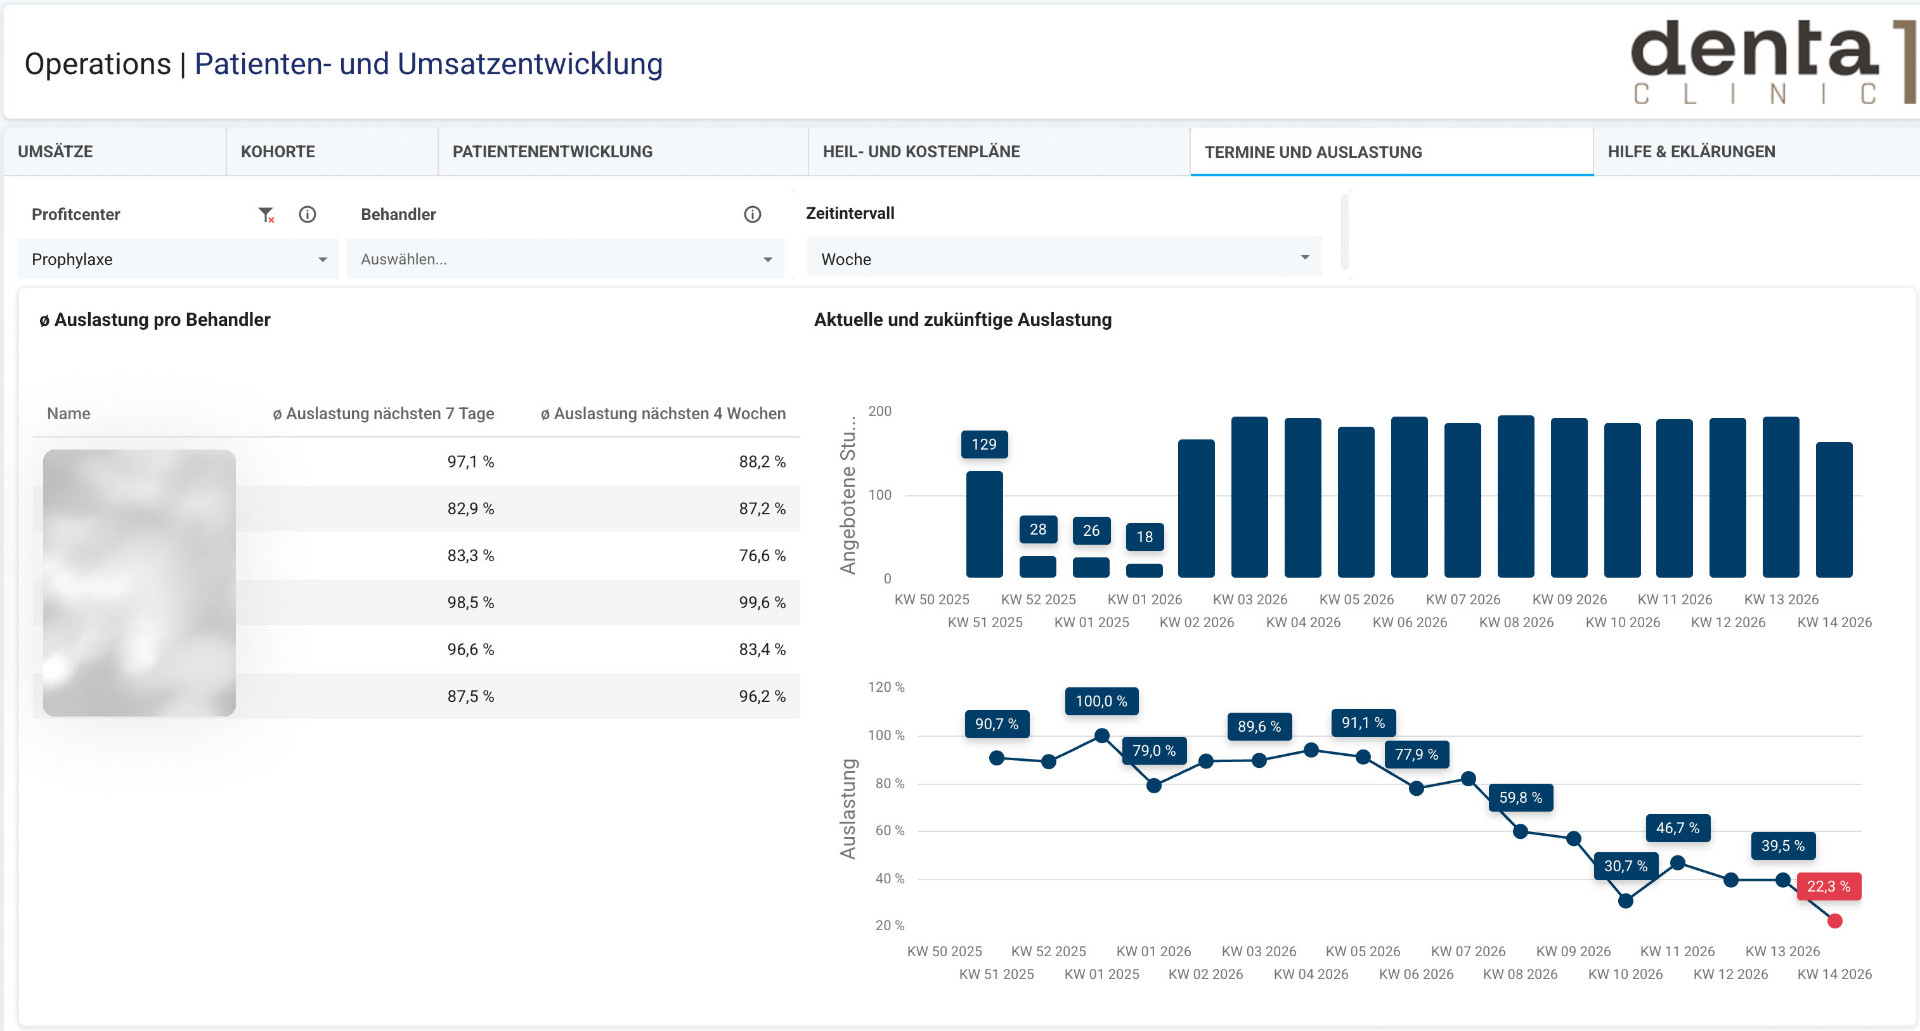The width and height of the screenshot is (1920, 1031).
Task: Sort by Auslastung nächsten 4 Wochen header
Action: [x=663, y=413]
